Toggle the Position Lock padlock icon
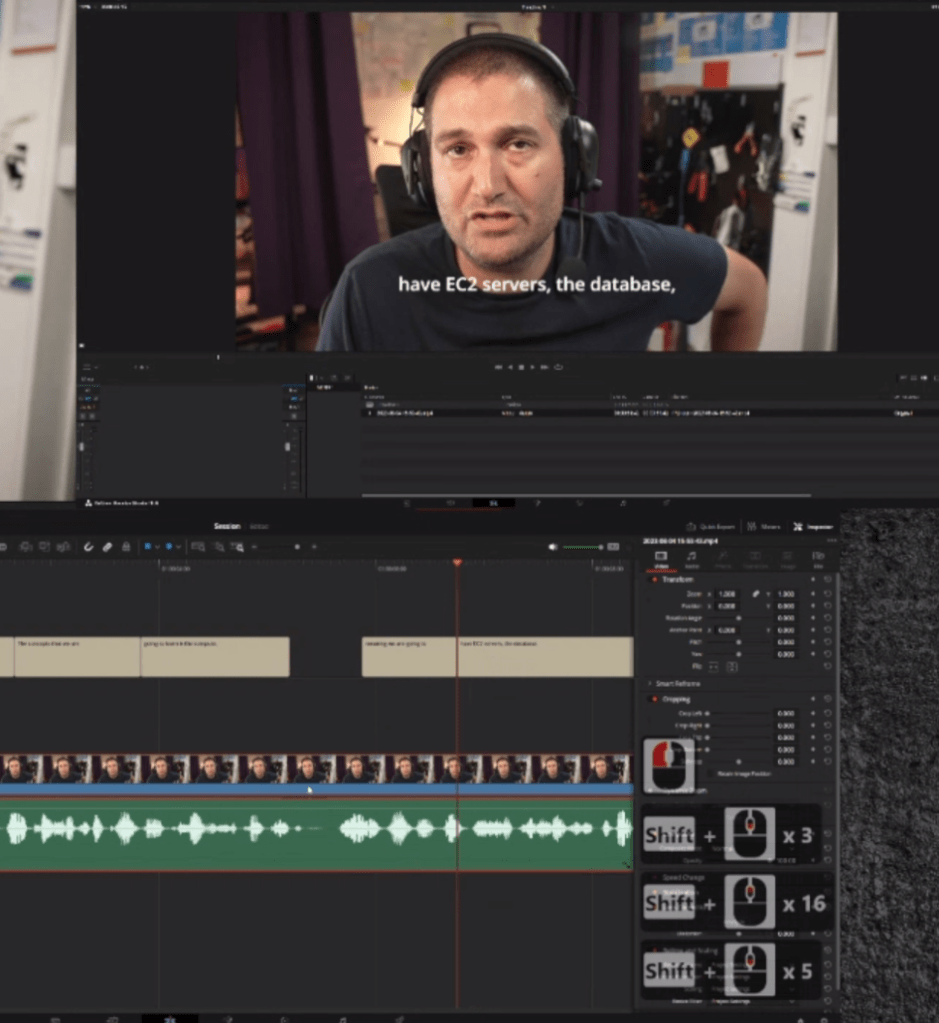Screen dimensions: 939x1023 pos(126,547)
